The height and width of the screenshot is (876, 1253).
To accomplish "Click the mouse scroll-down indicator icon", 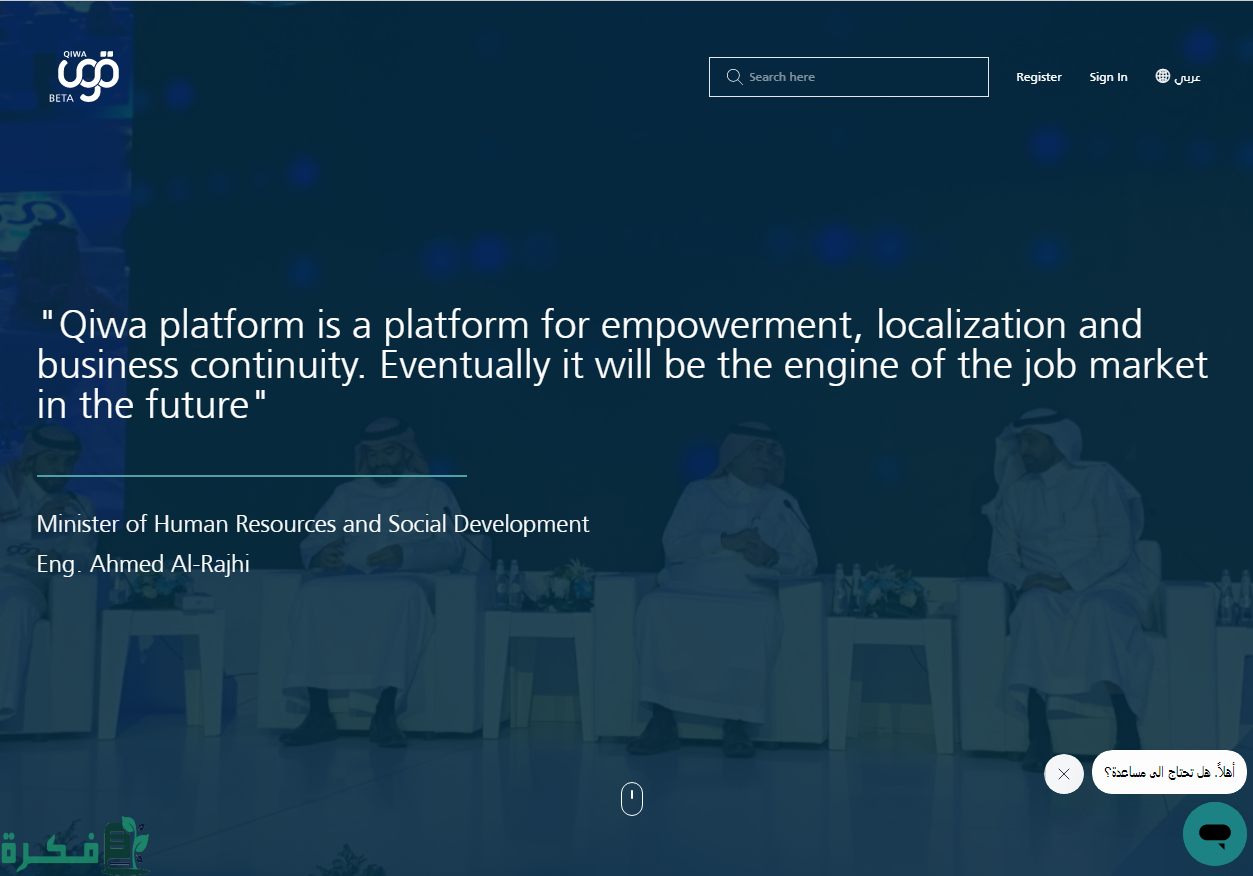I will (632, 799).
